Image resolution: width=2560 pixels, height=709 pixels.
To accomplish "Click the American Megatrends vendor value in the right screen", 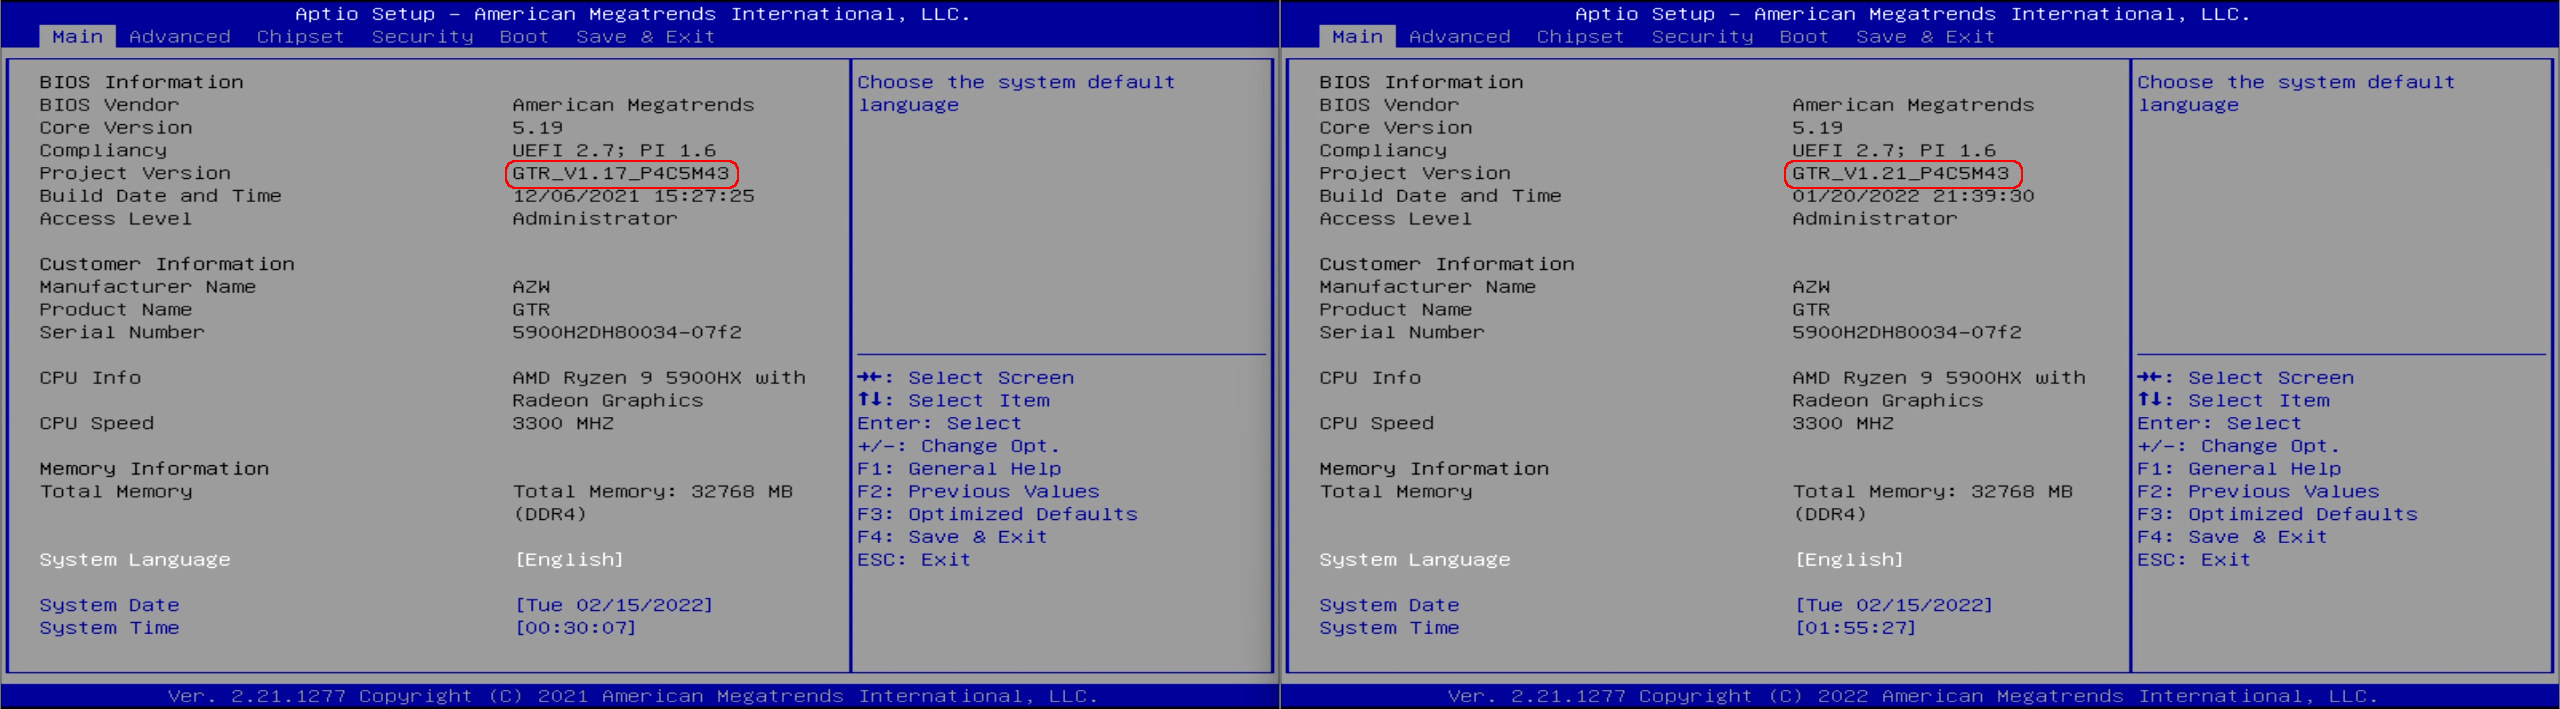I will coord(1913,106).
